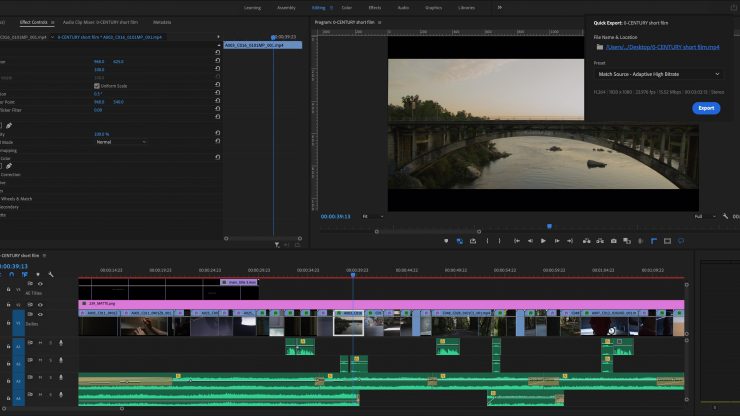The image size is (740, 416).
Task: Toggle voice-over microphone on first audio track
Action: pos(60,343)
